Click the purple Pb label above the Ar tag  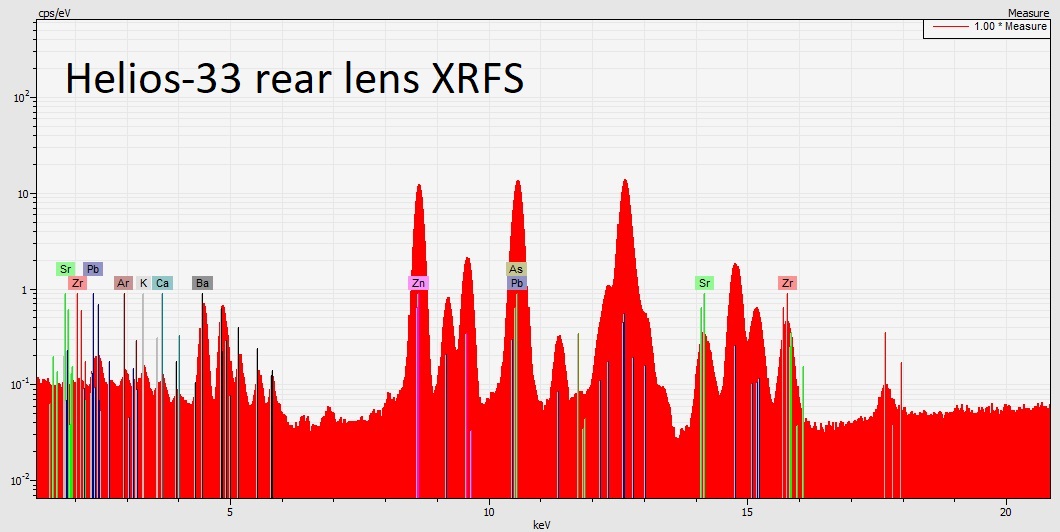click(93, 269)
